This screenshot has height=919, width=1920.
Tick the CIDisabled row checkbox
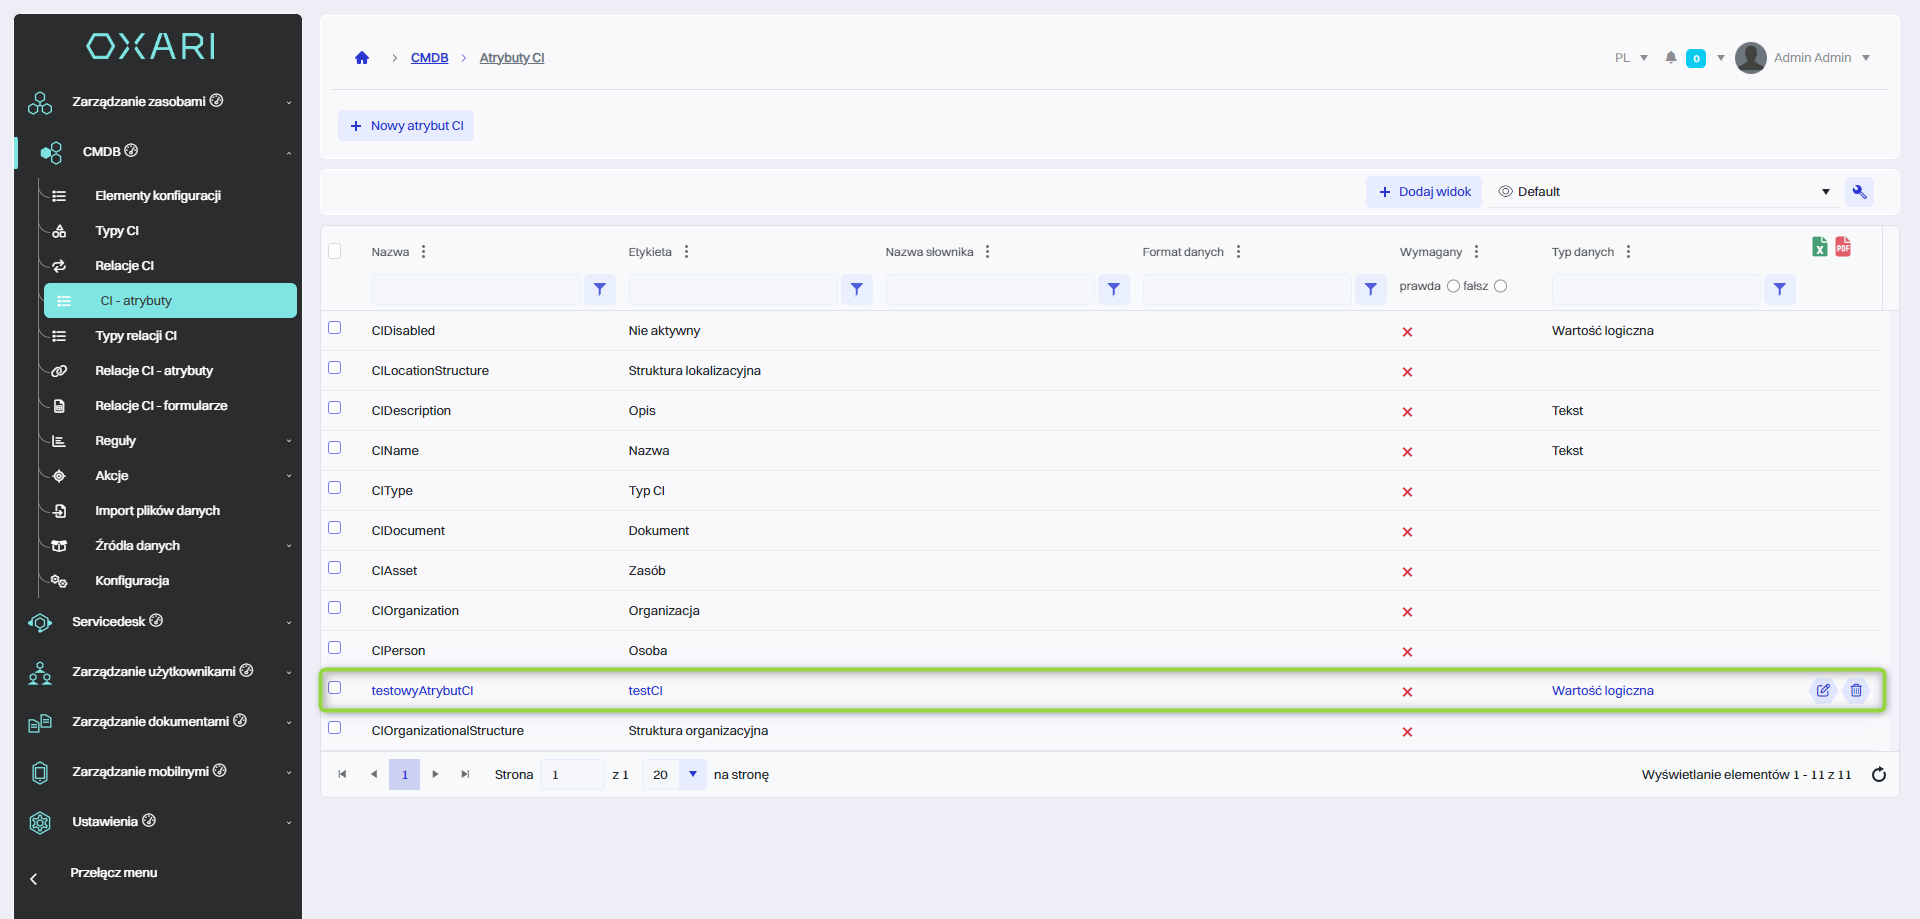coord(335,328)
